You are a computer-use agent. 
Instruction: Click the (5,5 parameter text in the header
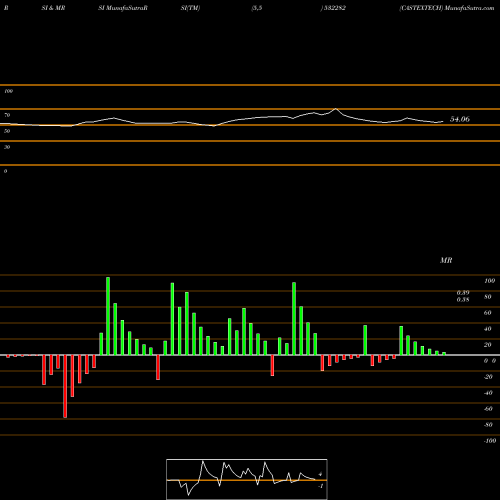pos(257,8)
